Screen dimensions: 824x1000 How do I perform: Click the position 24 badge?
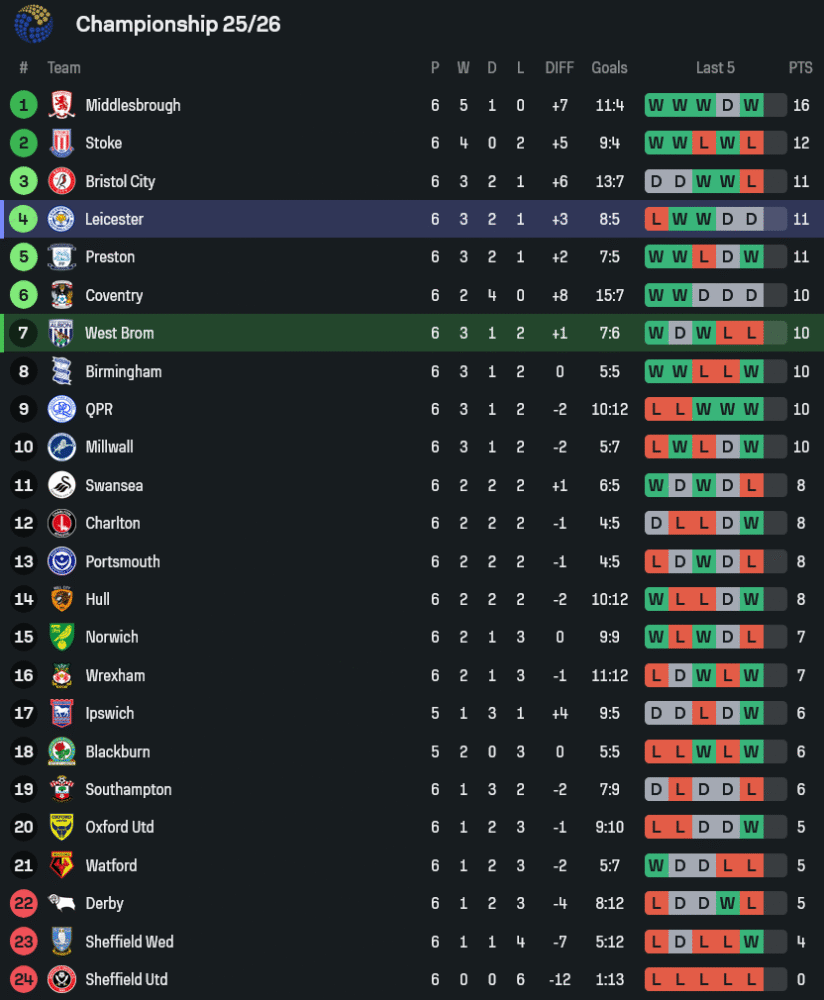[24, 979]
